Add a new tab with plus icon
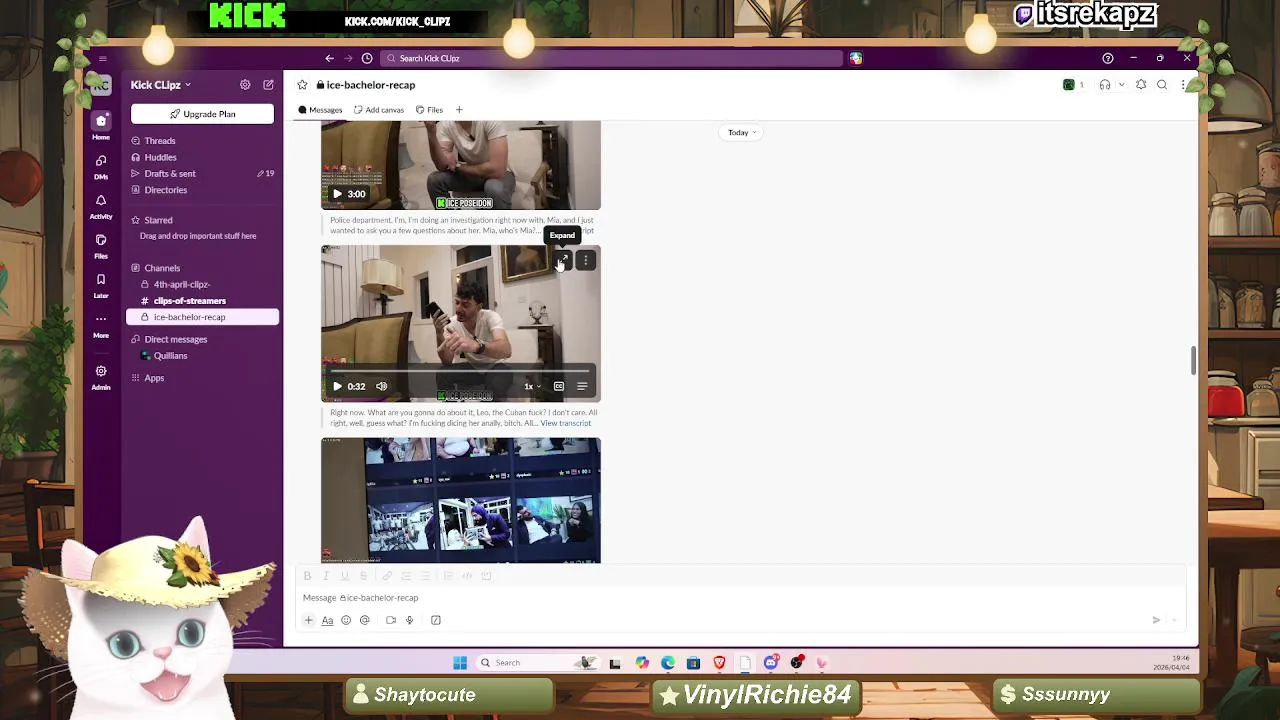The image size is (1280, 720). coord(459,110)
